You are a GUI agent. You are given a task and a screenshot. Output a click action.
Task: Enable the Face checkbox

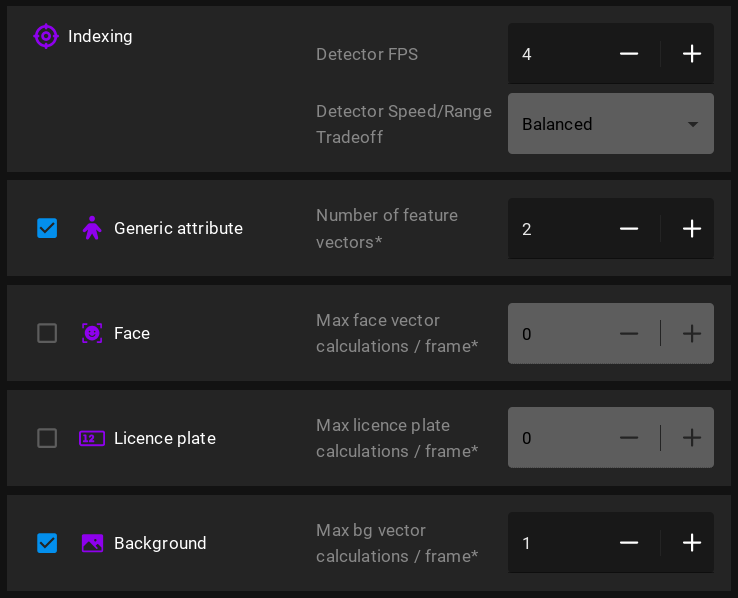(x=47, y=333)
